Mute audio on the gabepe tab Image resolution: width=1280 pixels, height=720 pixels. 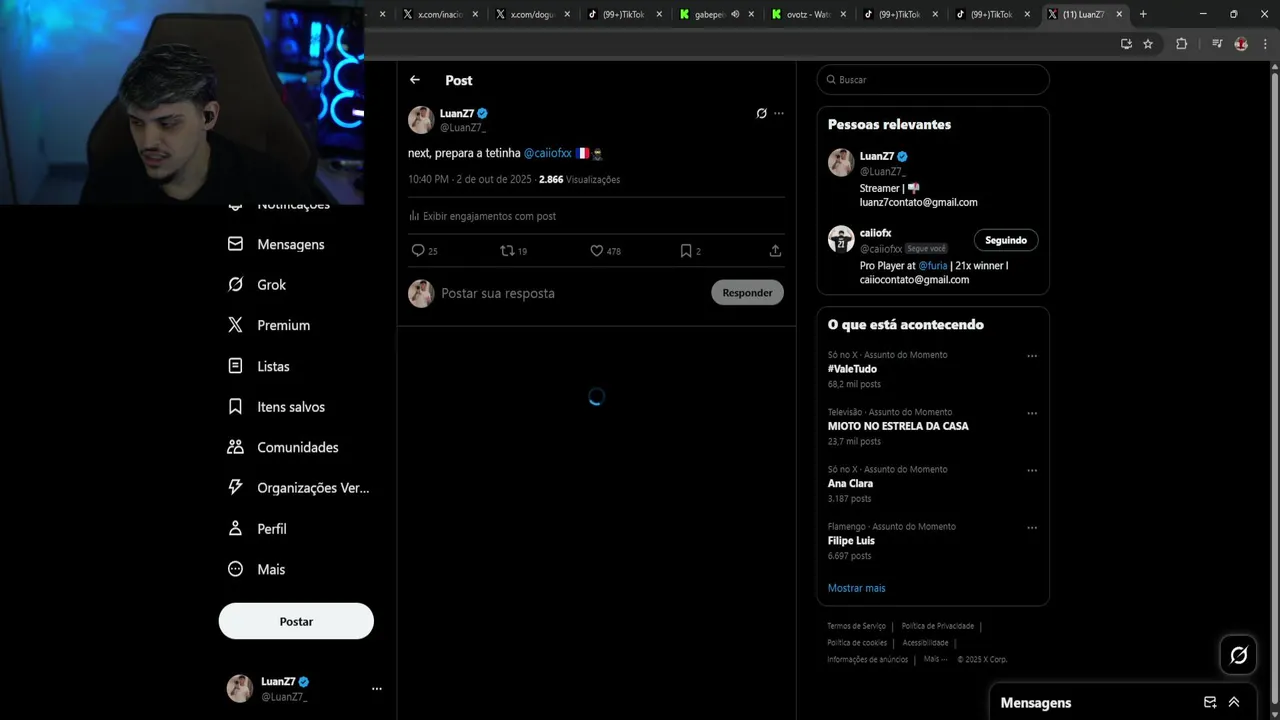[735, 14]
